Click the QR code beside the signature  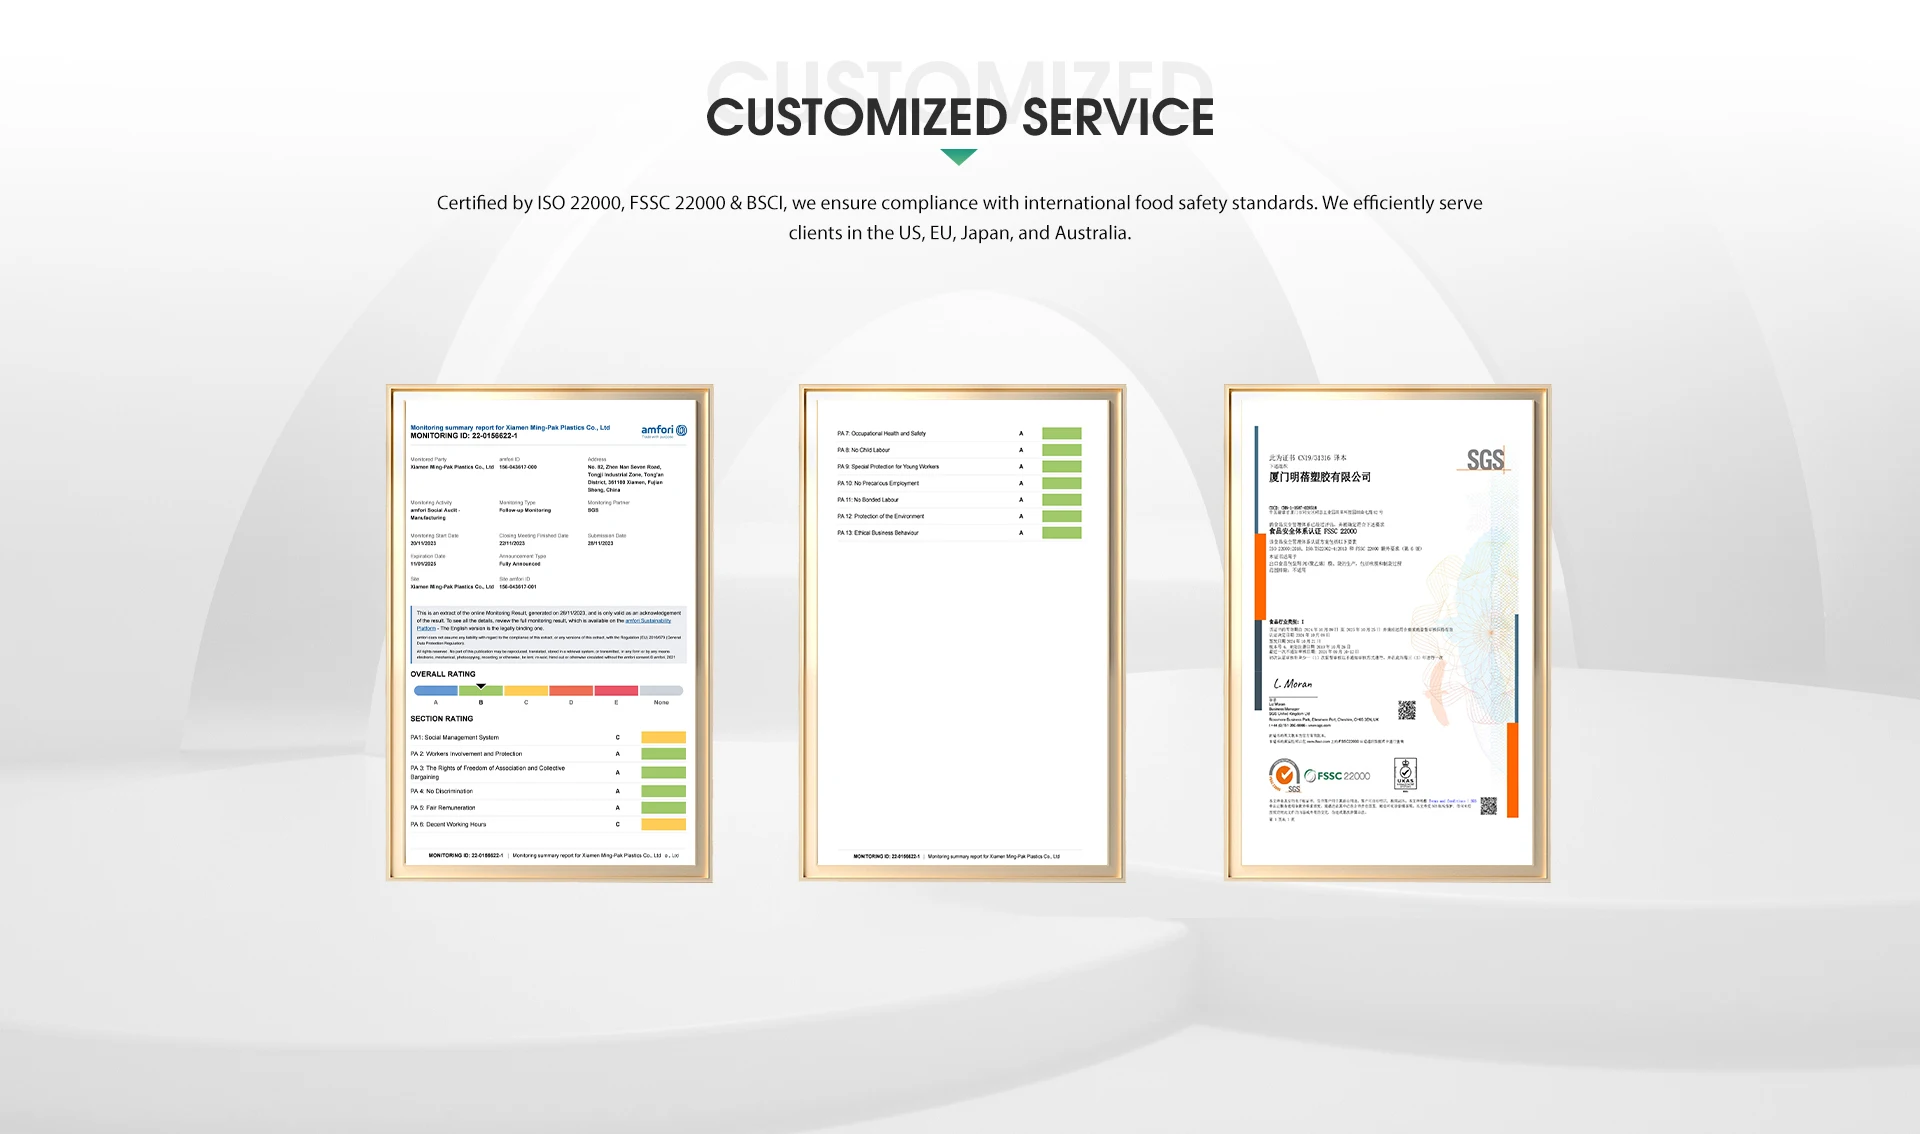click(1406, 711)
